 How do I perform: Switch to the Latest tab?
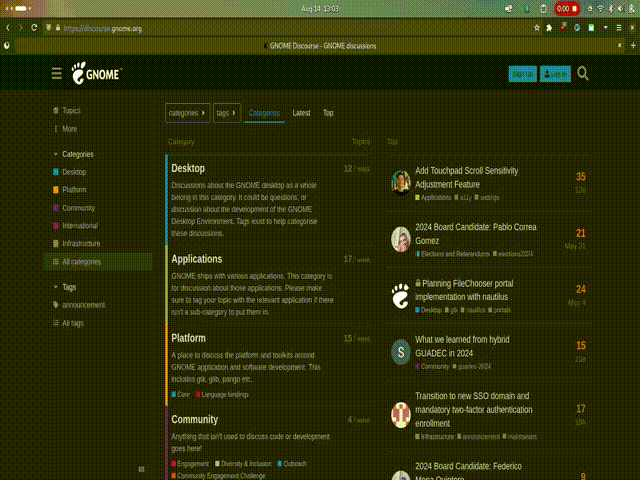tap(301, 113)
